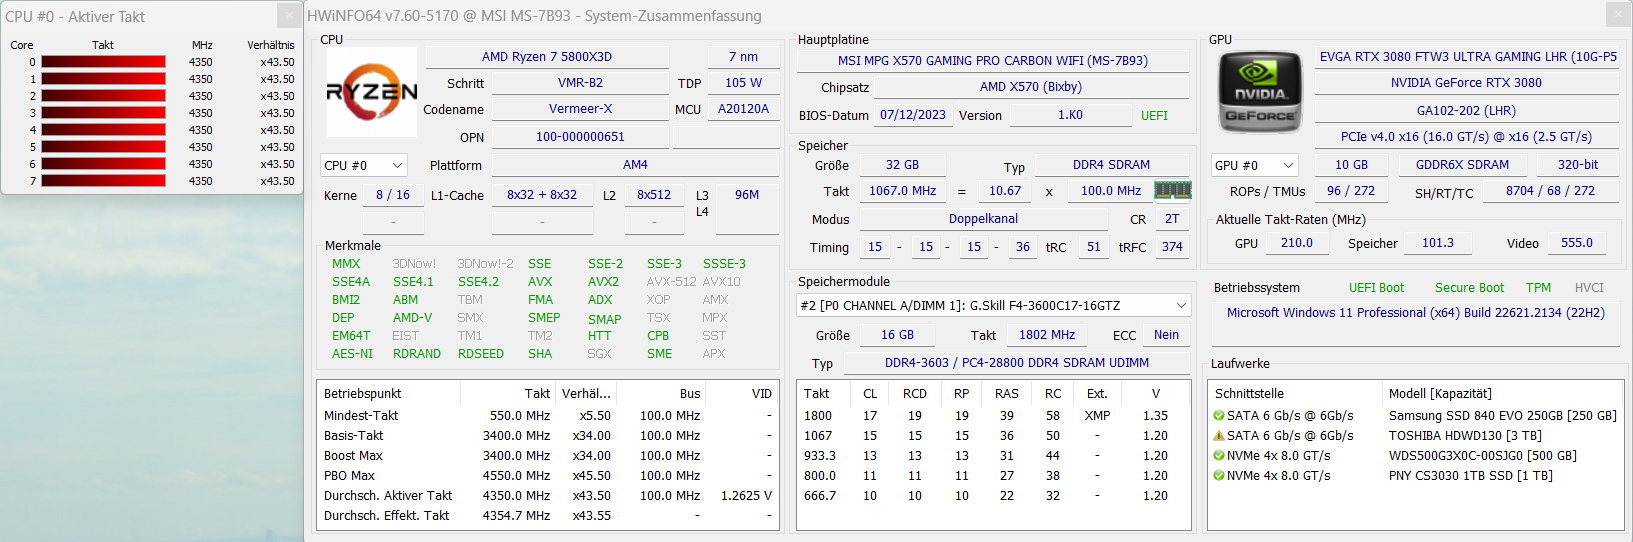Click the L2 cache 8x512 value
The height and width of the screenshot is (542, 1633).
click(x=654, y=195)
